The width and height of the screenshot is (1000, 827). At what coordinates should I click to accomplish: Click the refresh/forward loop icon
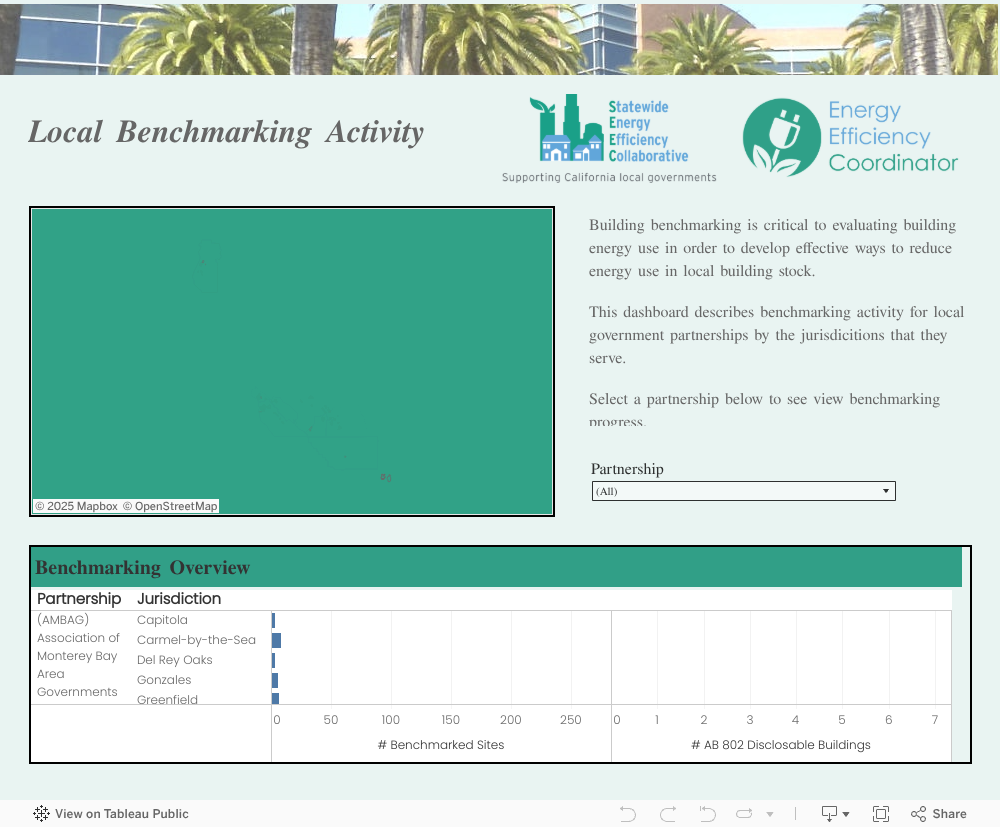pyautogui.click(x=744, y=814)
